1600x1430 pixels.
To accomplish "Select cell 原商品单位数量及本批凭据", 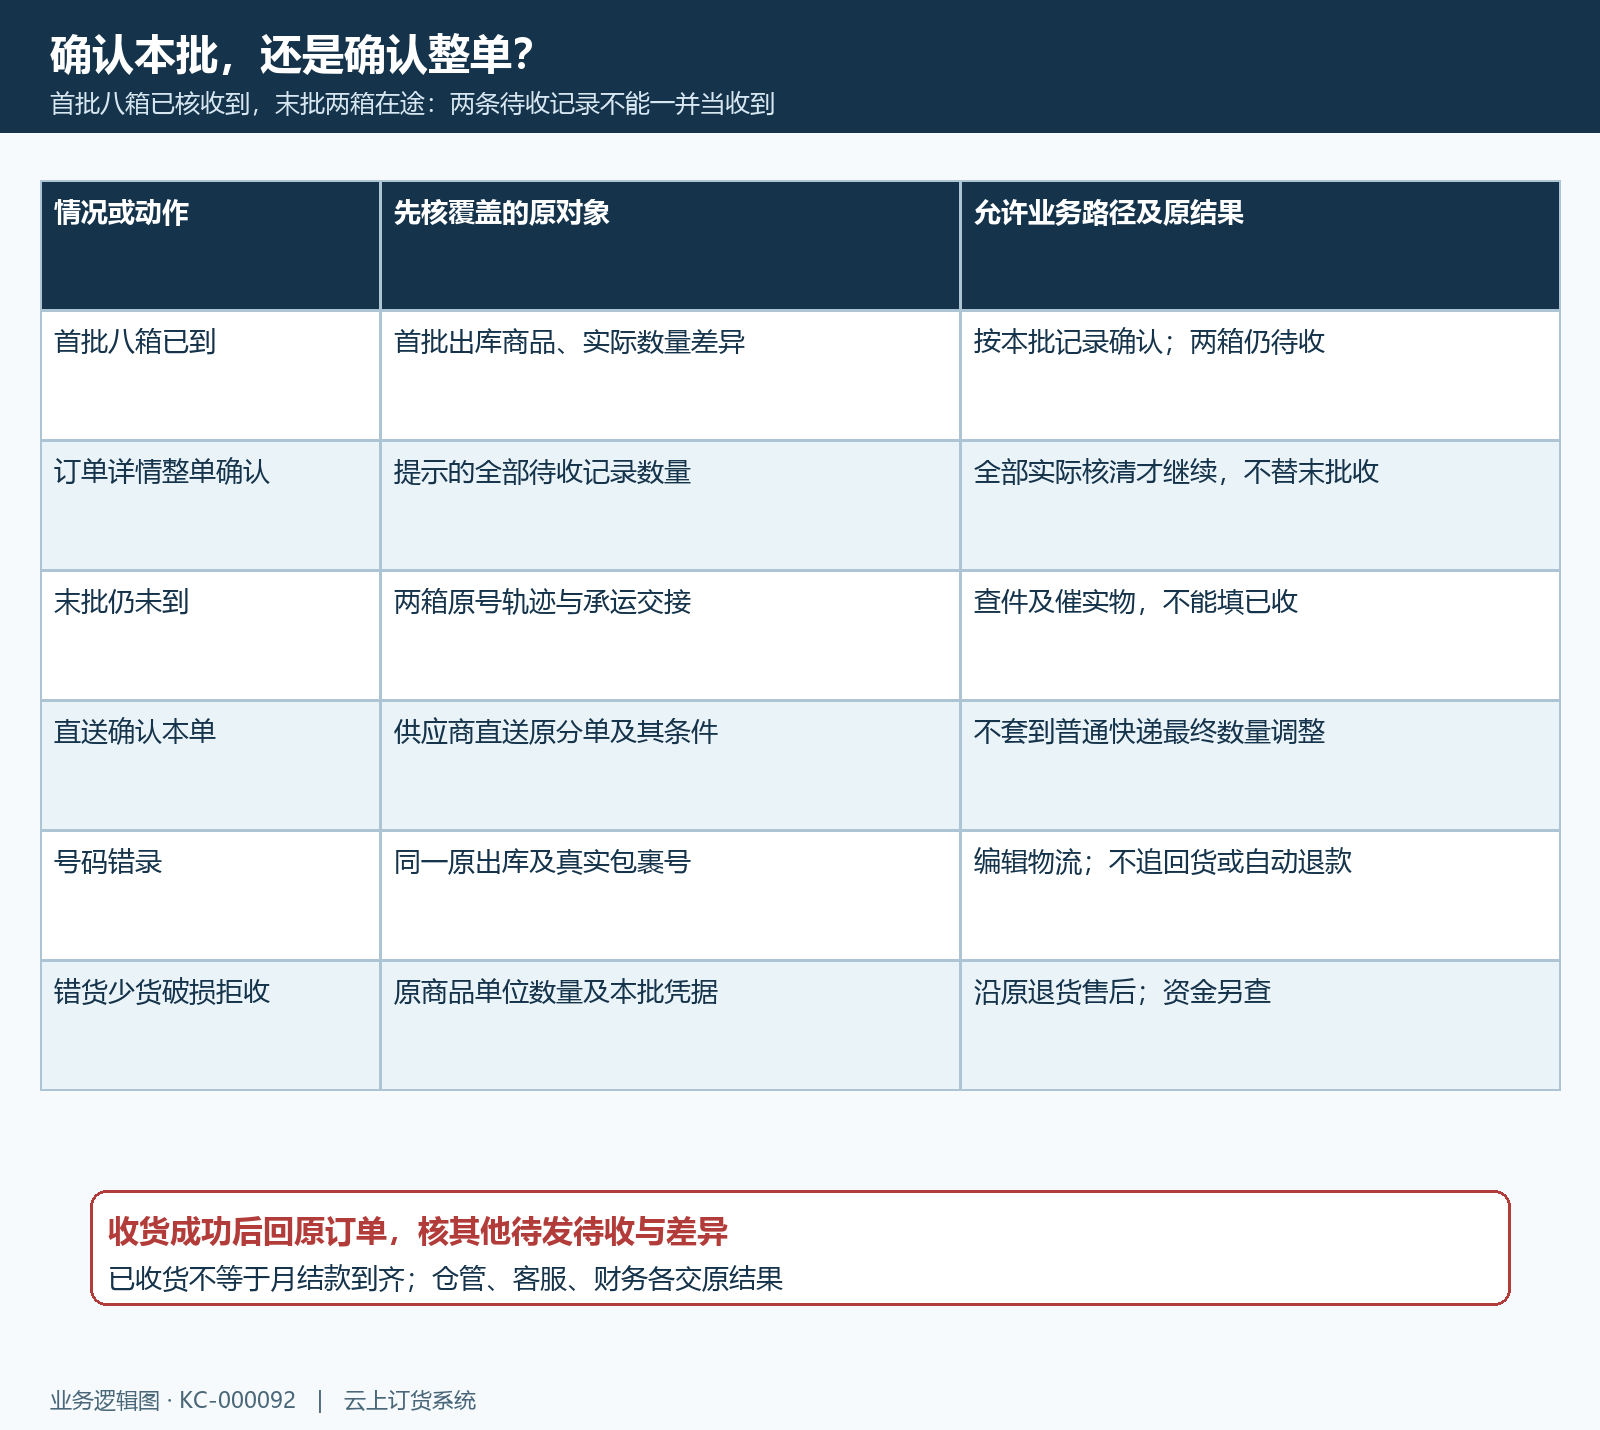I will click(670, 1025).
